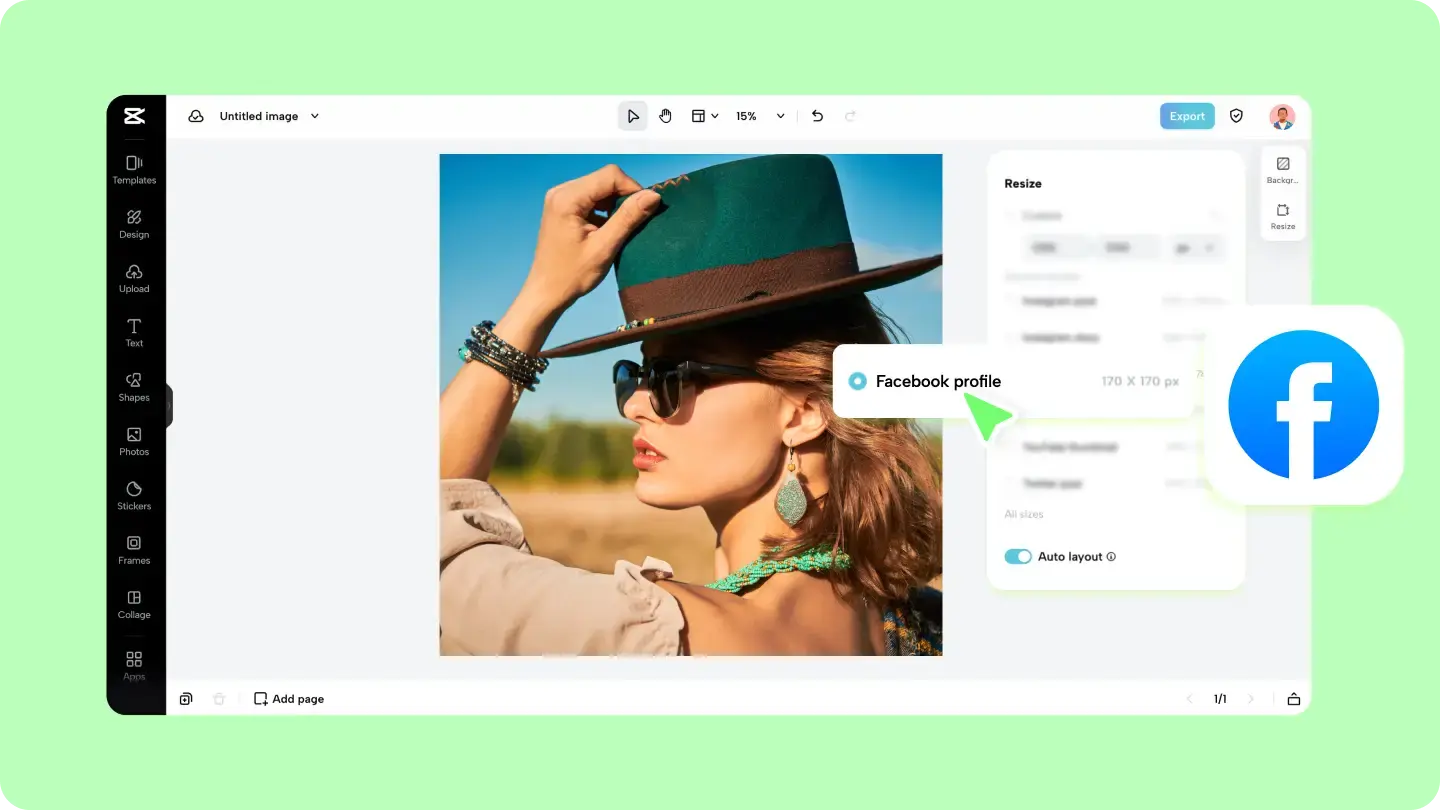Open the Background option in right panel
Viewport: 1440px width, 810px height.
point(1283,170)
